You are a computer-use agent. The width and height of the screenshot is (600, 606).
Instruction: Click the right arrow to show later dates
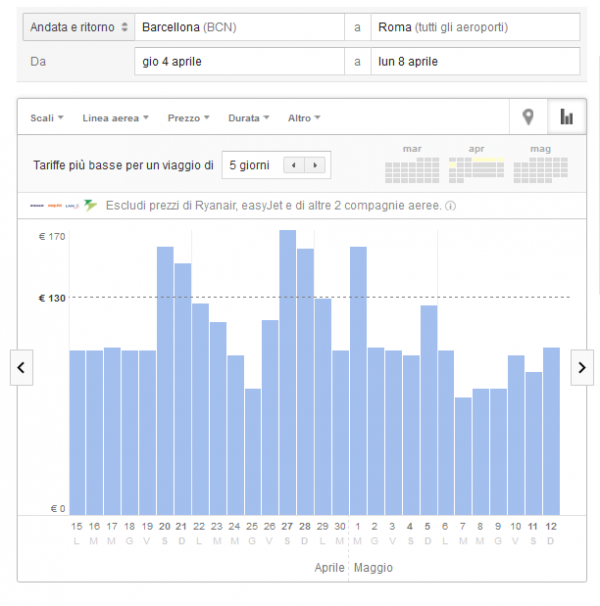point(581,368)
